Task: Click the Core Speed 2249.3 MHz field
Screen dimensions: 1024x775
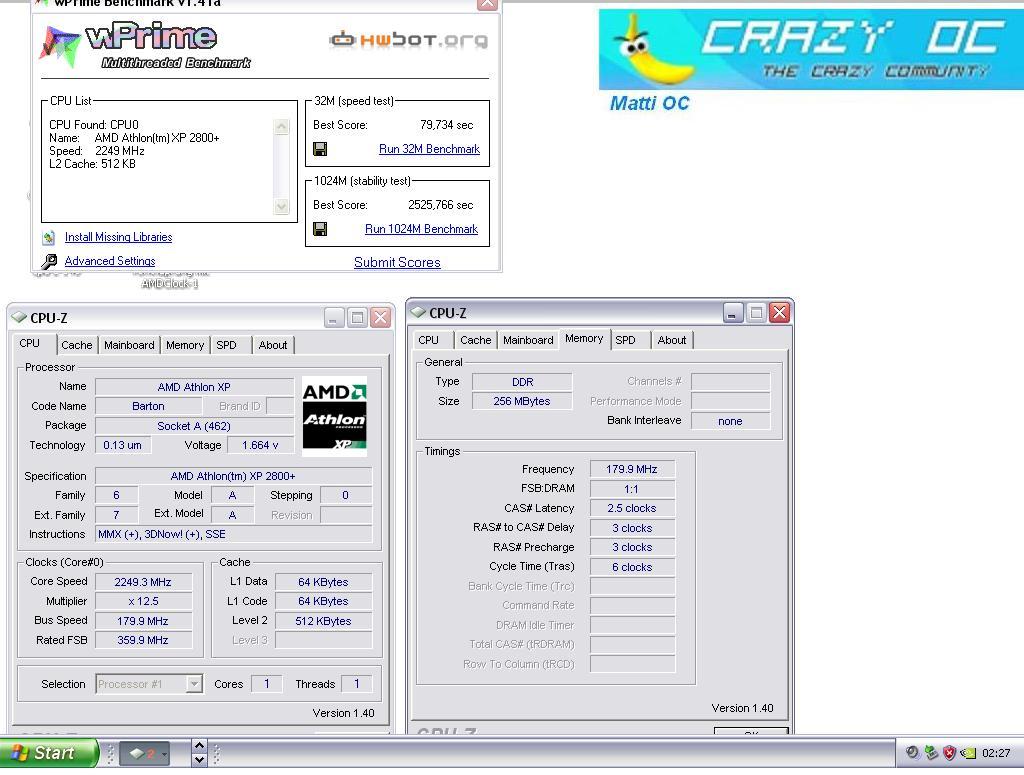Action: click(x=144, y=582)
